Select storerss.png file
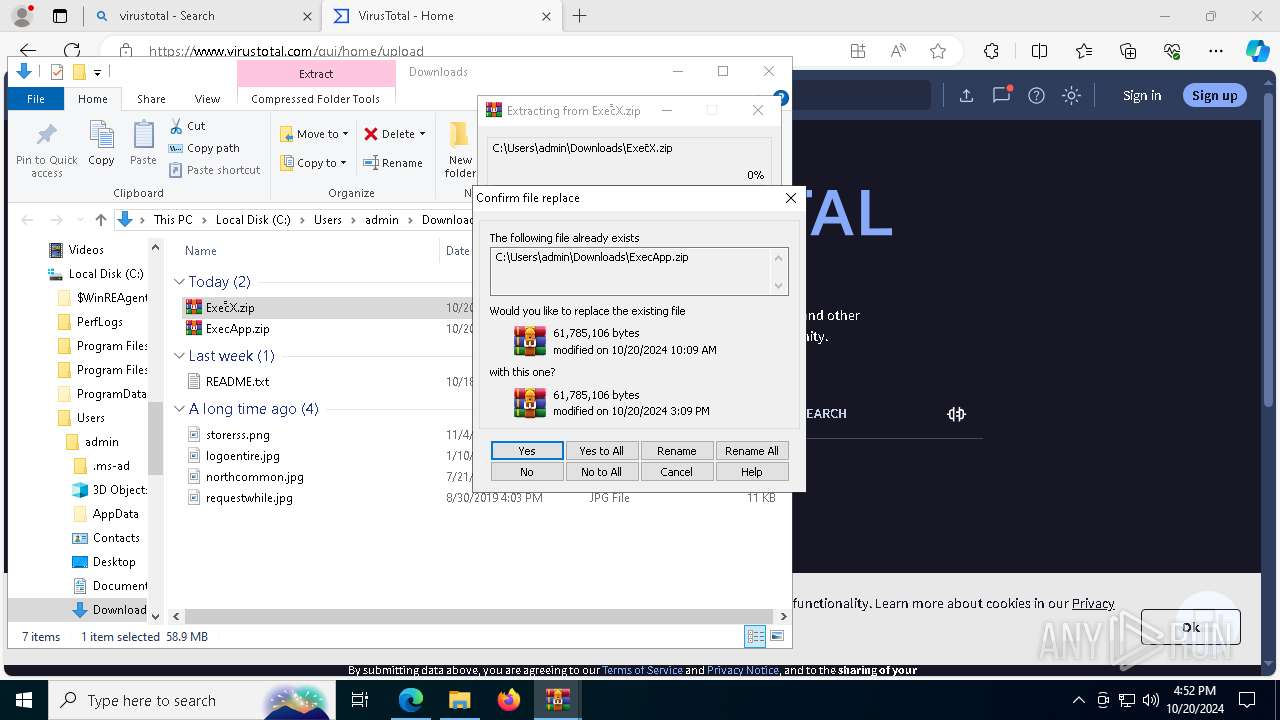 click(237, 435)
